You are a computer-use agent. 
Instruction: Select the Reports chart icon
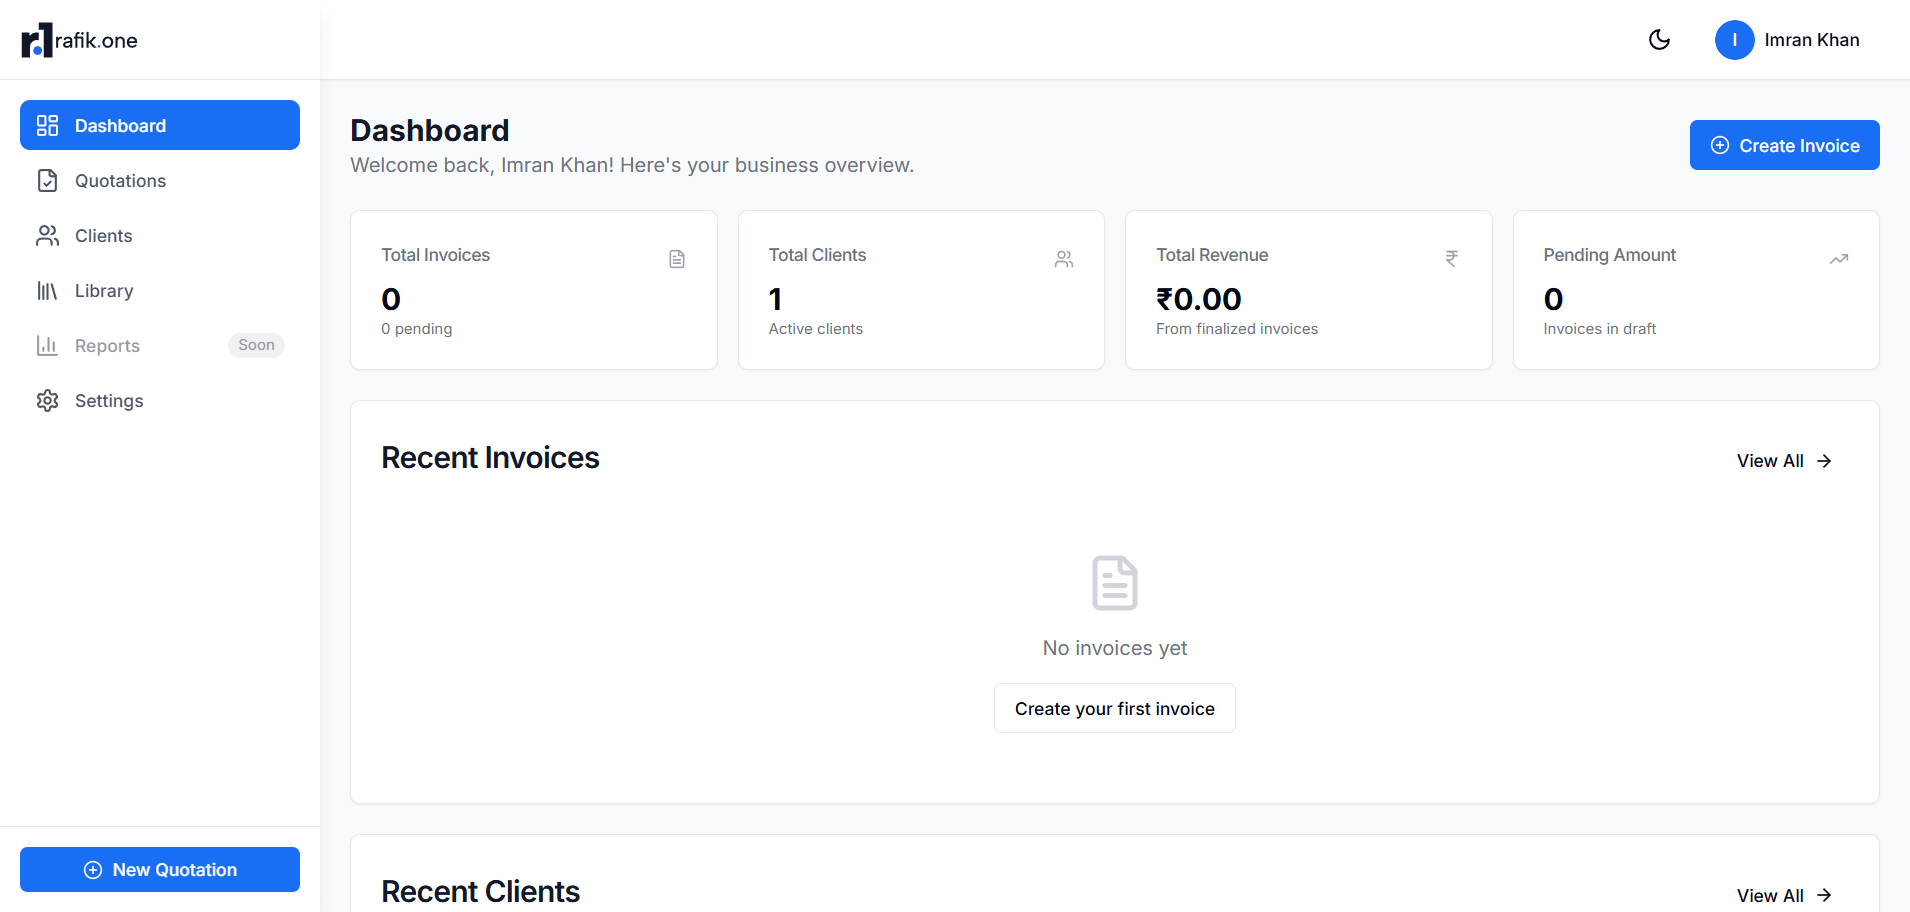pos(47,345)
